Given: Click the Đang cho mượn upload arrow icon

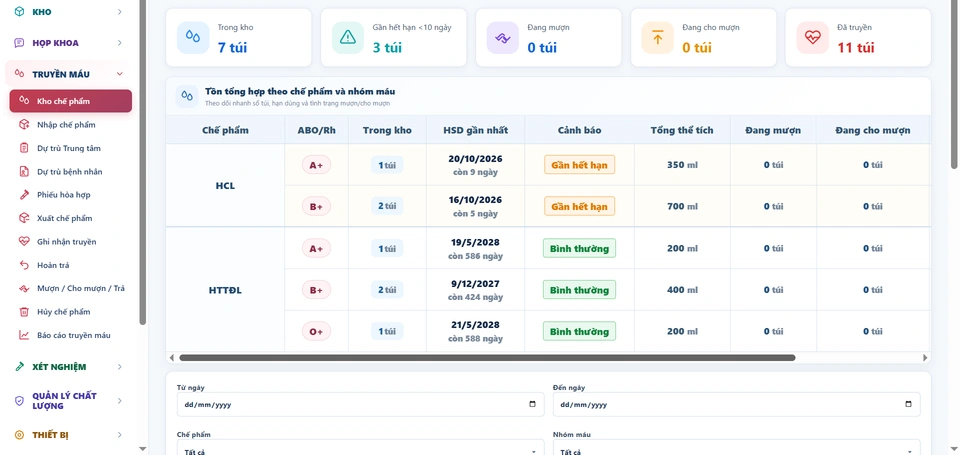Looking at the screenshot, I should [658, 38].
